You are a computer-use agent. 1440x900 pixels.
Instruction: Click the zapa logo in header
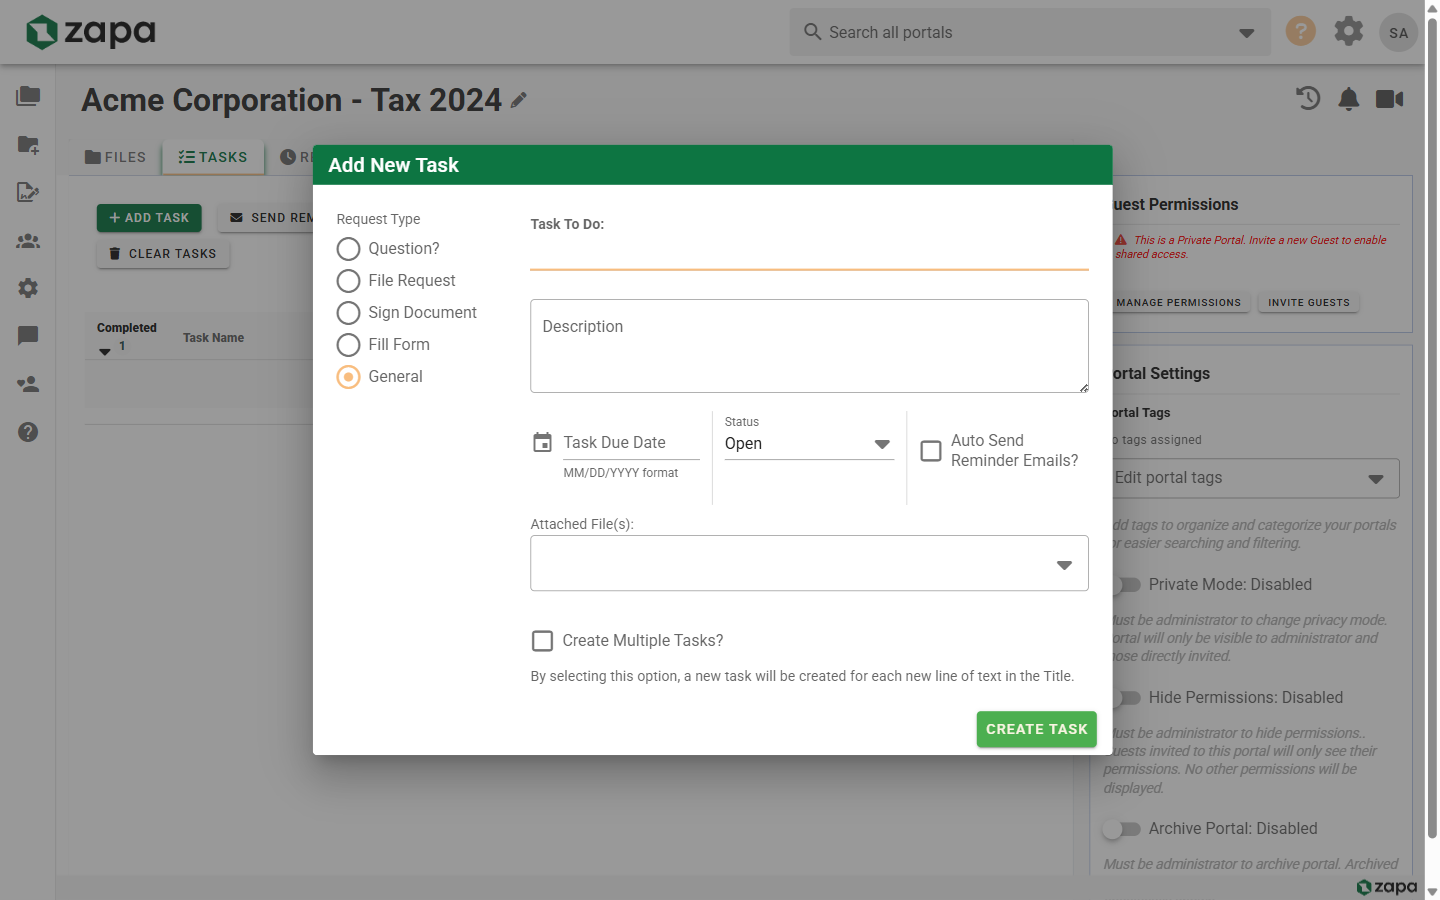[x=91, y=32]
